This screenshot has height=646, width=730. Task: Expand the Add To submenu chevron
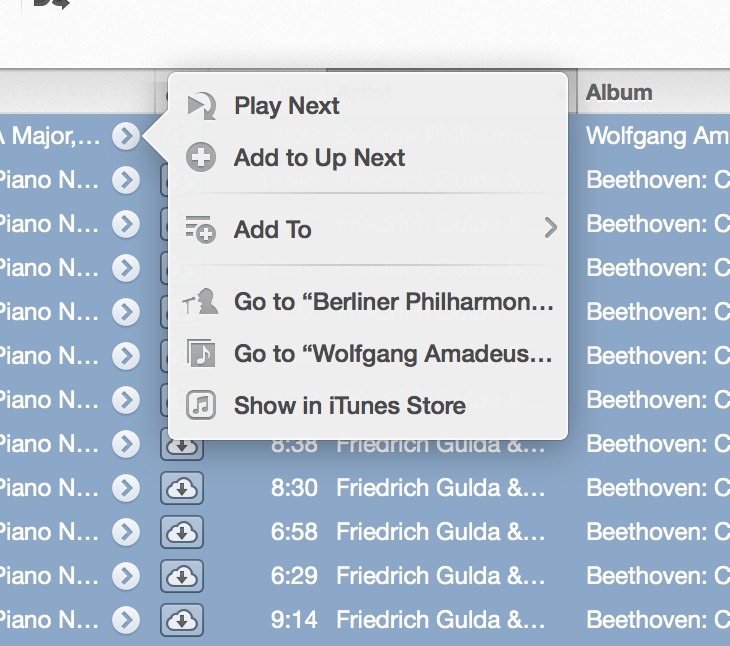pyautogui.click(x=549, y=229)
